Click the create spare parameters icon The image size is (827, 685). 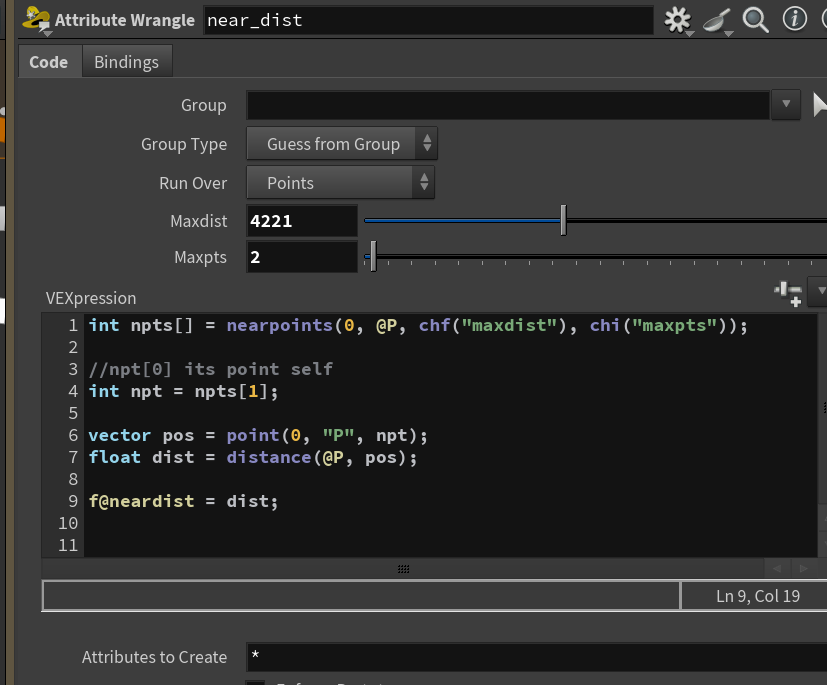(788, 293)
